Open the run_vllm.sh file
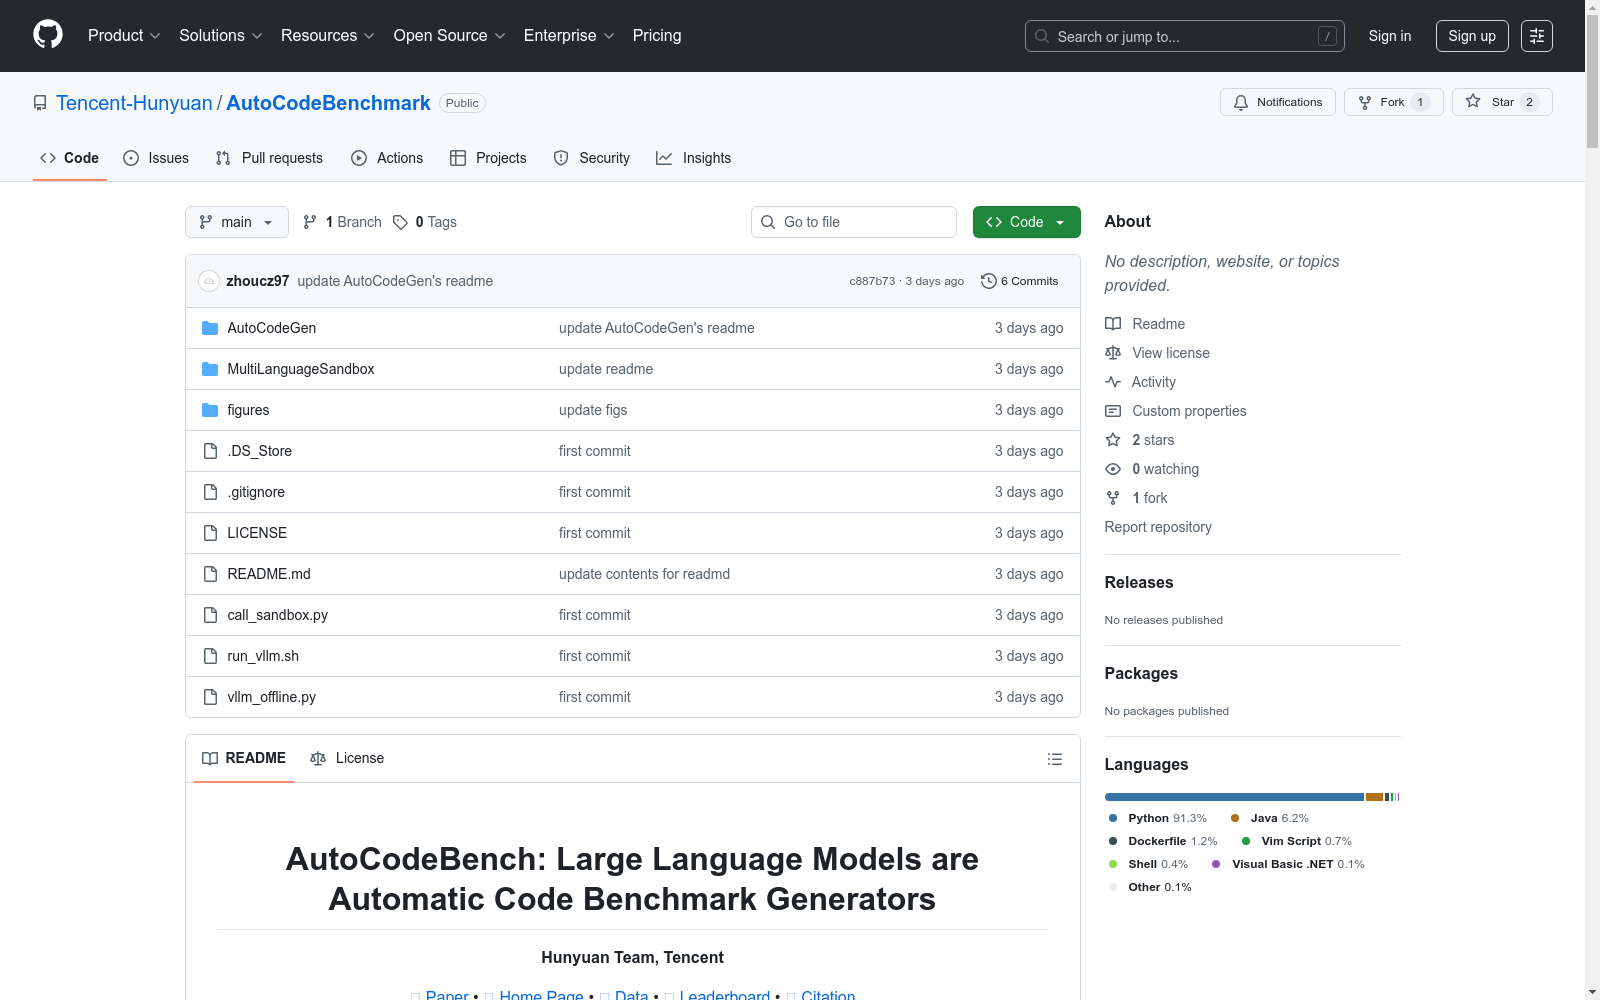Viewport: 1600px width, 1000px height. tap(263, 656)
